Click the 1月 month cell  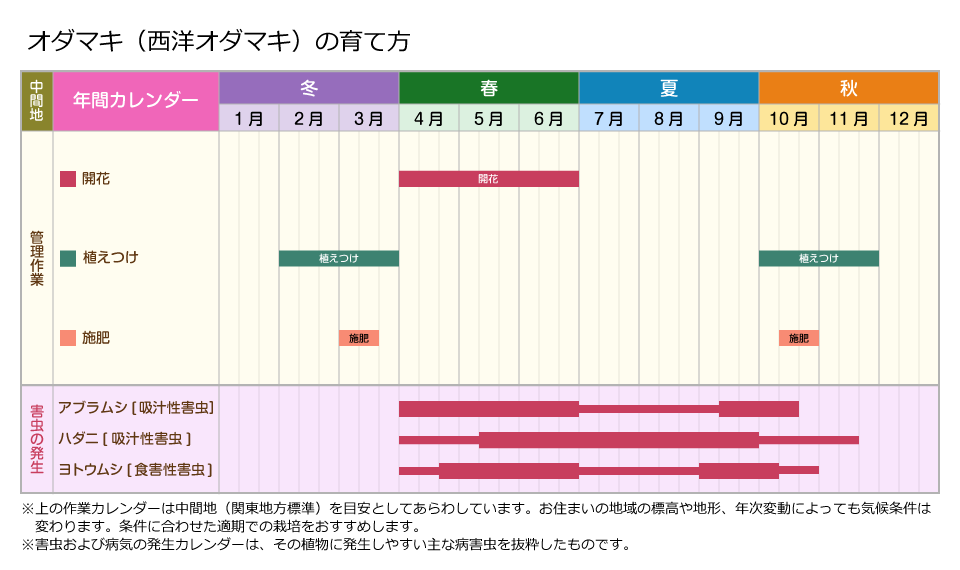pyautogui.click(x=249, y=118)
